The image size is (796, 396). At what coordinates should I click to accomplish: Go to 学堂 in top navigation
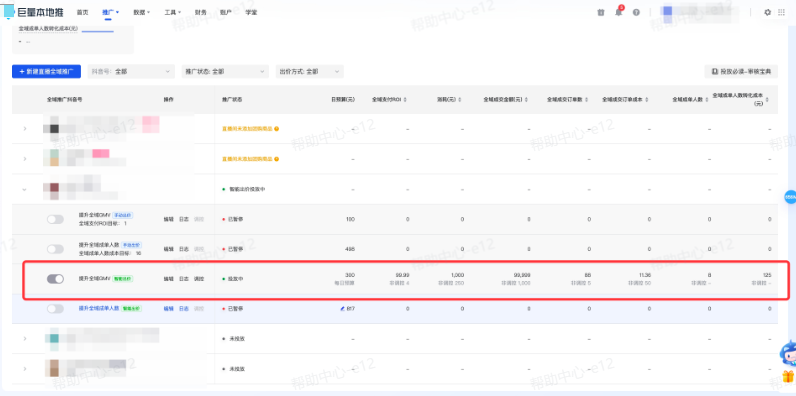pyautogui.click(x=251, y=12)
